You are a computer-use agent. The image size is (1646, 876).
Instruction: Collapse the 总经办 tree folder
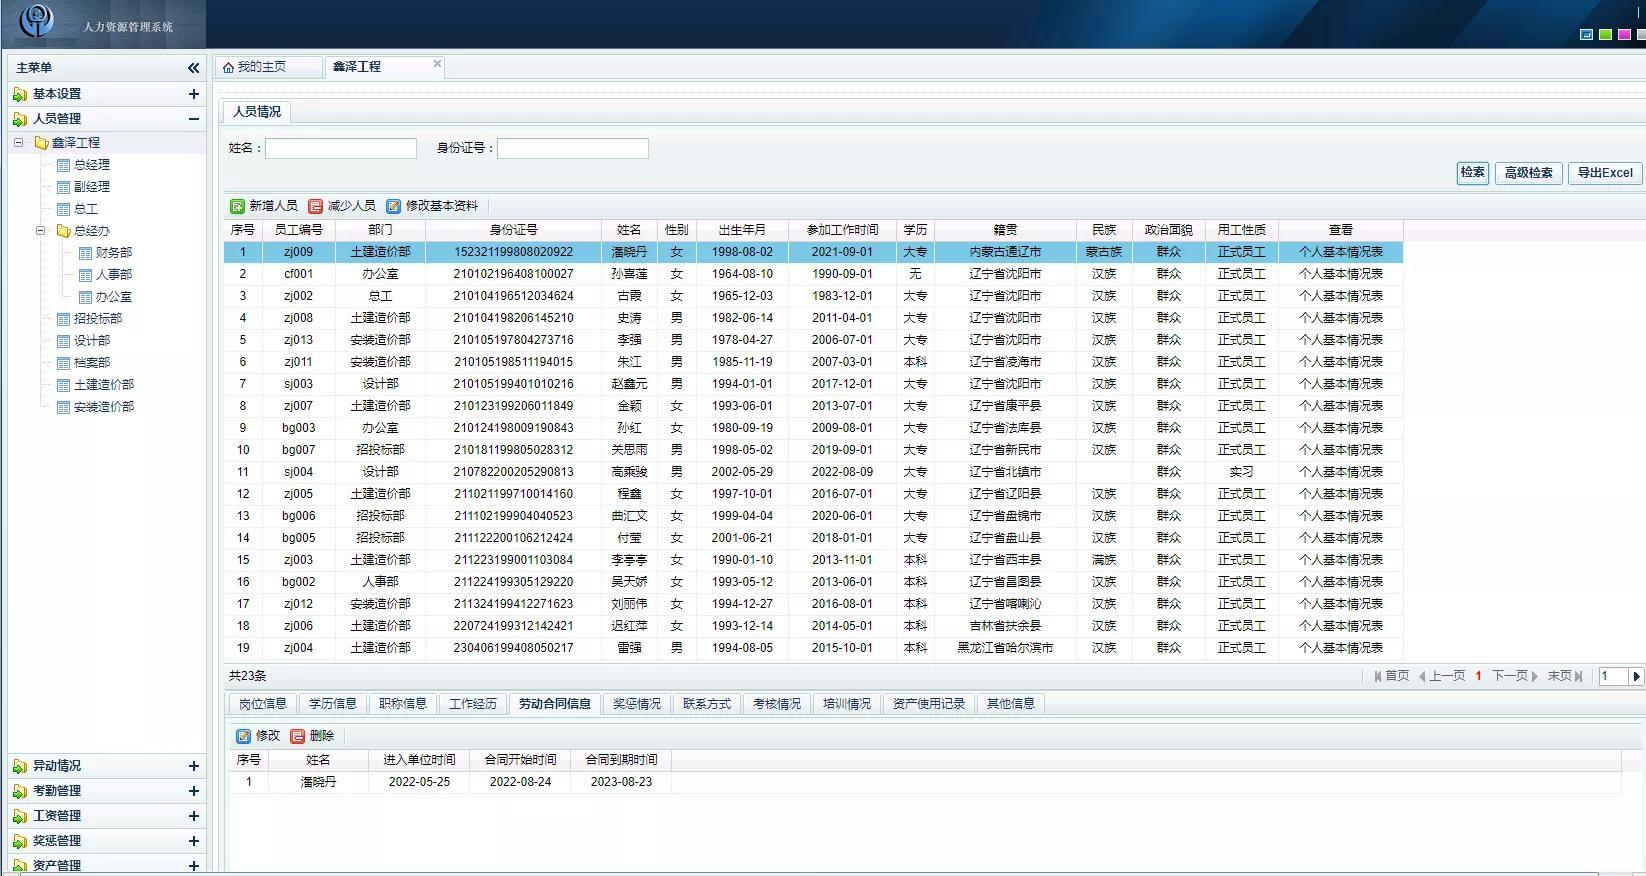(x=41, y=231)
